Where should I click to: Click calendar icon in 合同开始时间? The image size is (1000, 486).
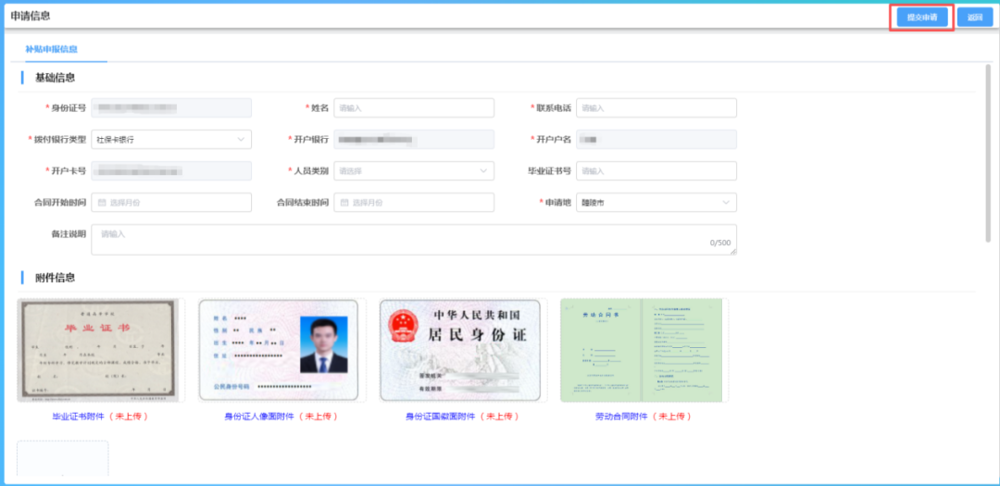[102, 202]
